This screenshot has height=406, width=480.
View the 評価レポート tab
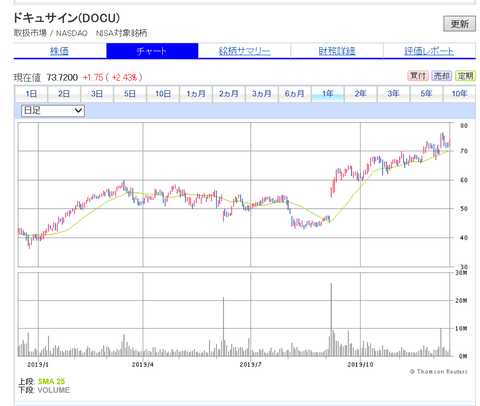tap(429, 51)
